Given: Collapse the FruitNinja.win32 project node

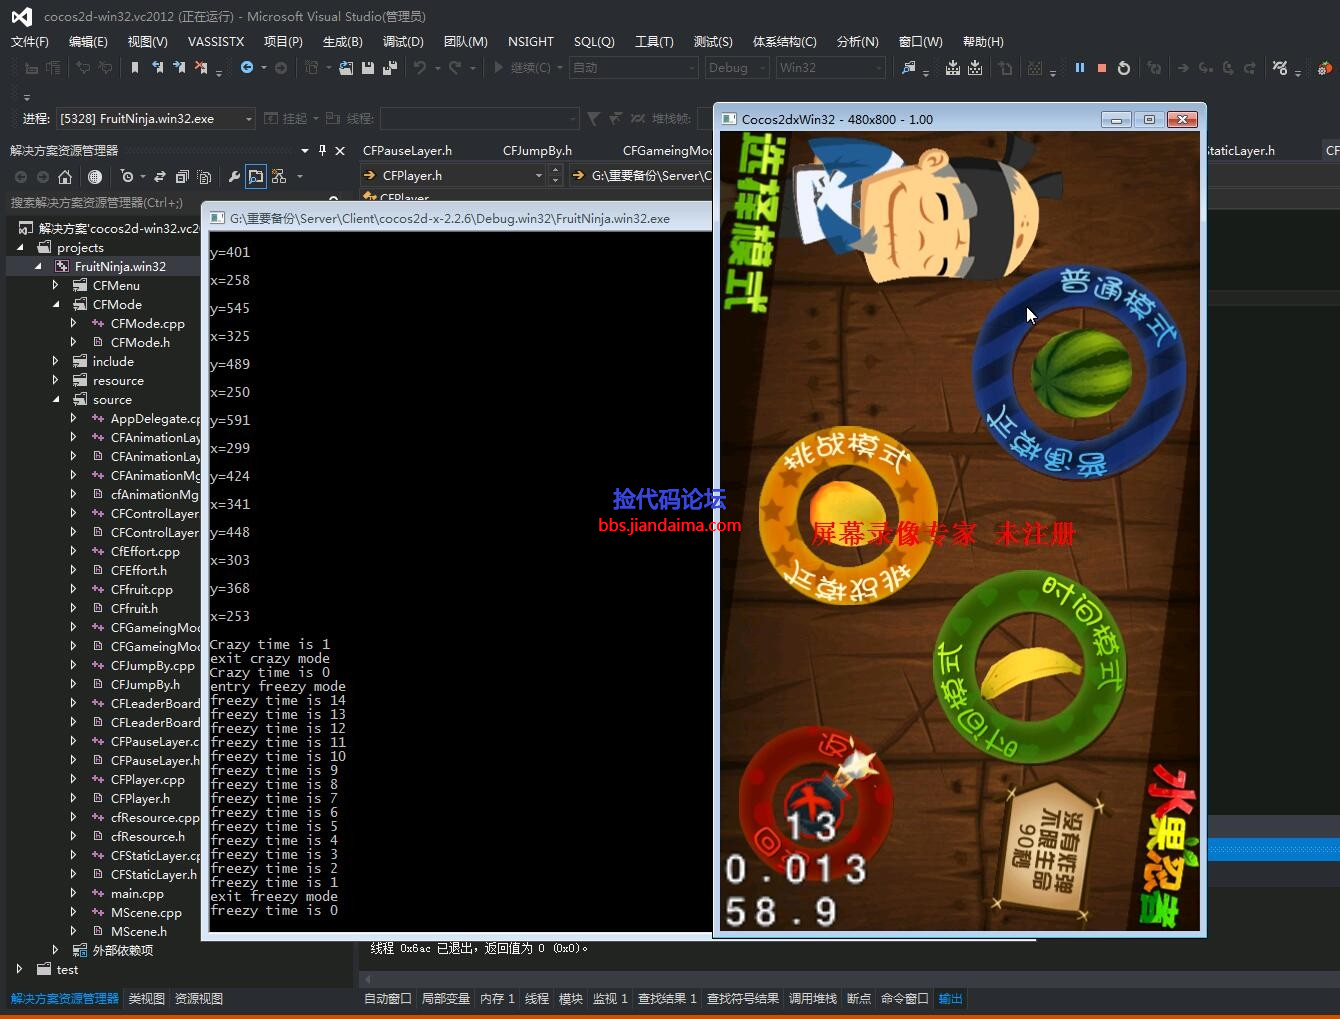Looking at the screenshot, I should (38, 266).
